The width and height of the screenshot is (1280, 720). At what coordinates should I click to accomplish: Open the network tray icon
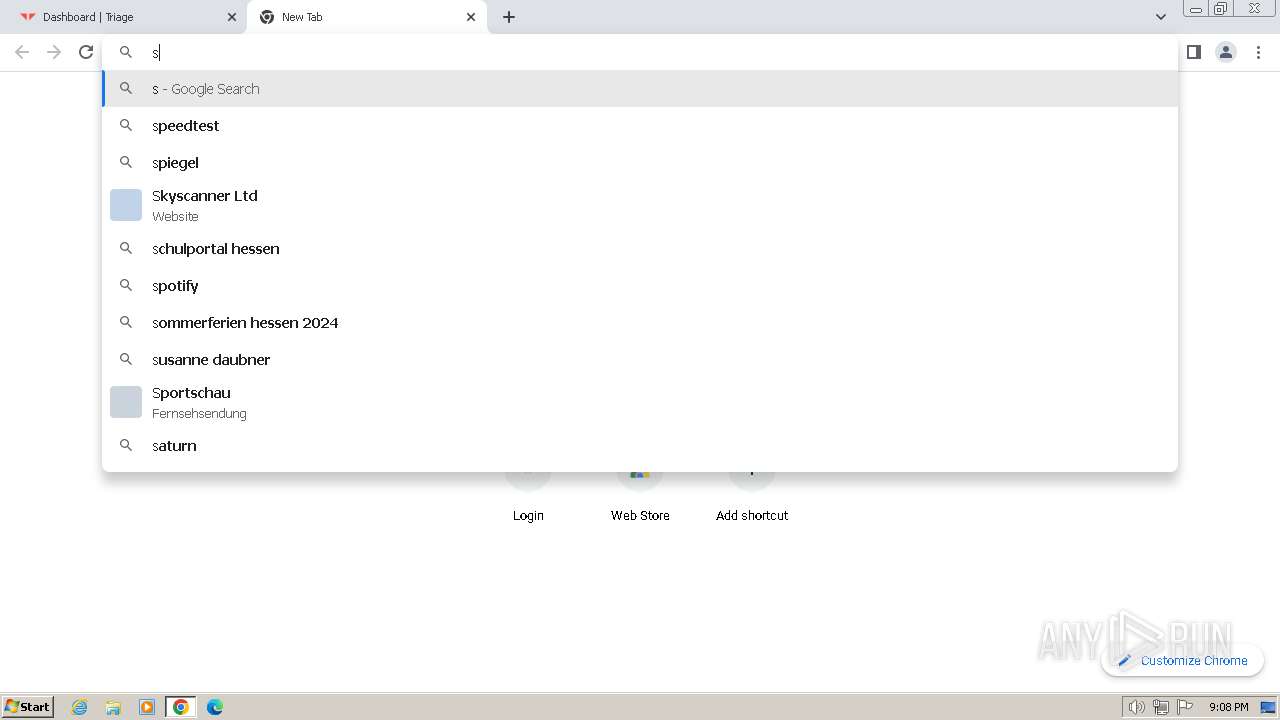pyautogui.click(x=1160, y=707)
